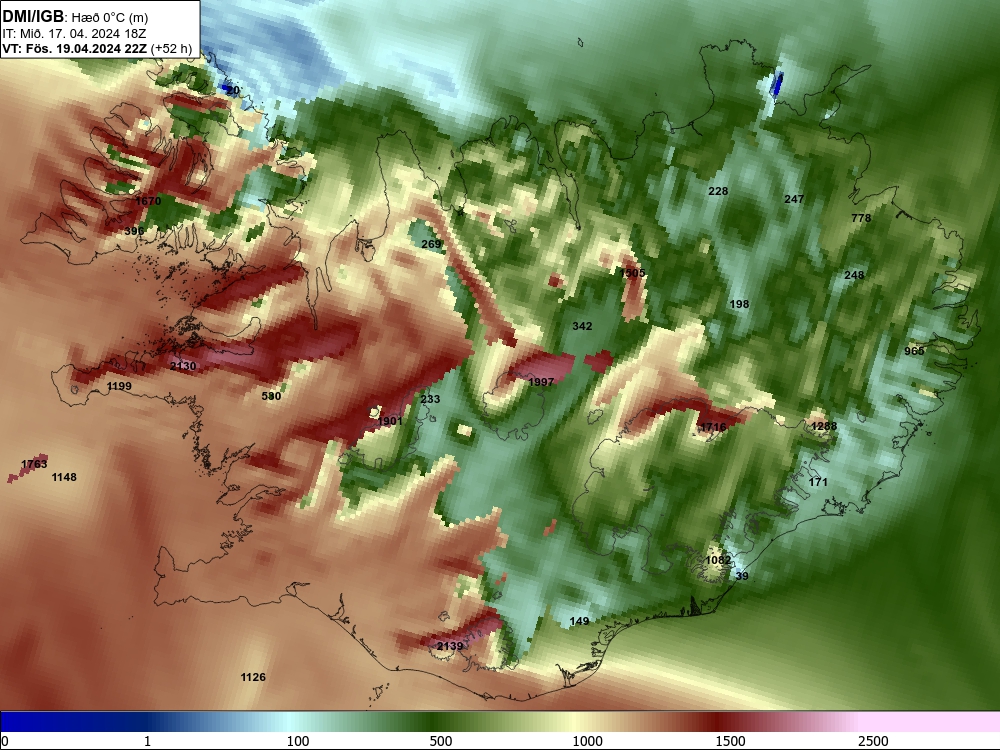The width and height of the screenshot is (1000, 750).
Task: Click the map value 269
Action: [431, 244]
